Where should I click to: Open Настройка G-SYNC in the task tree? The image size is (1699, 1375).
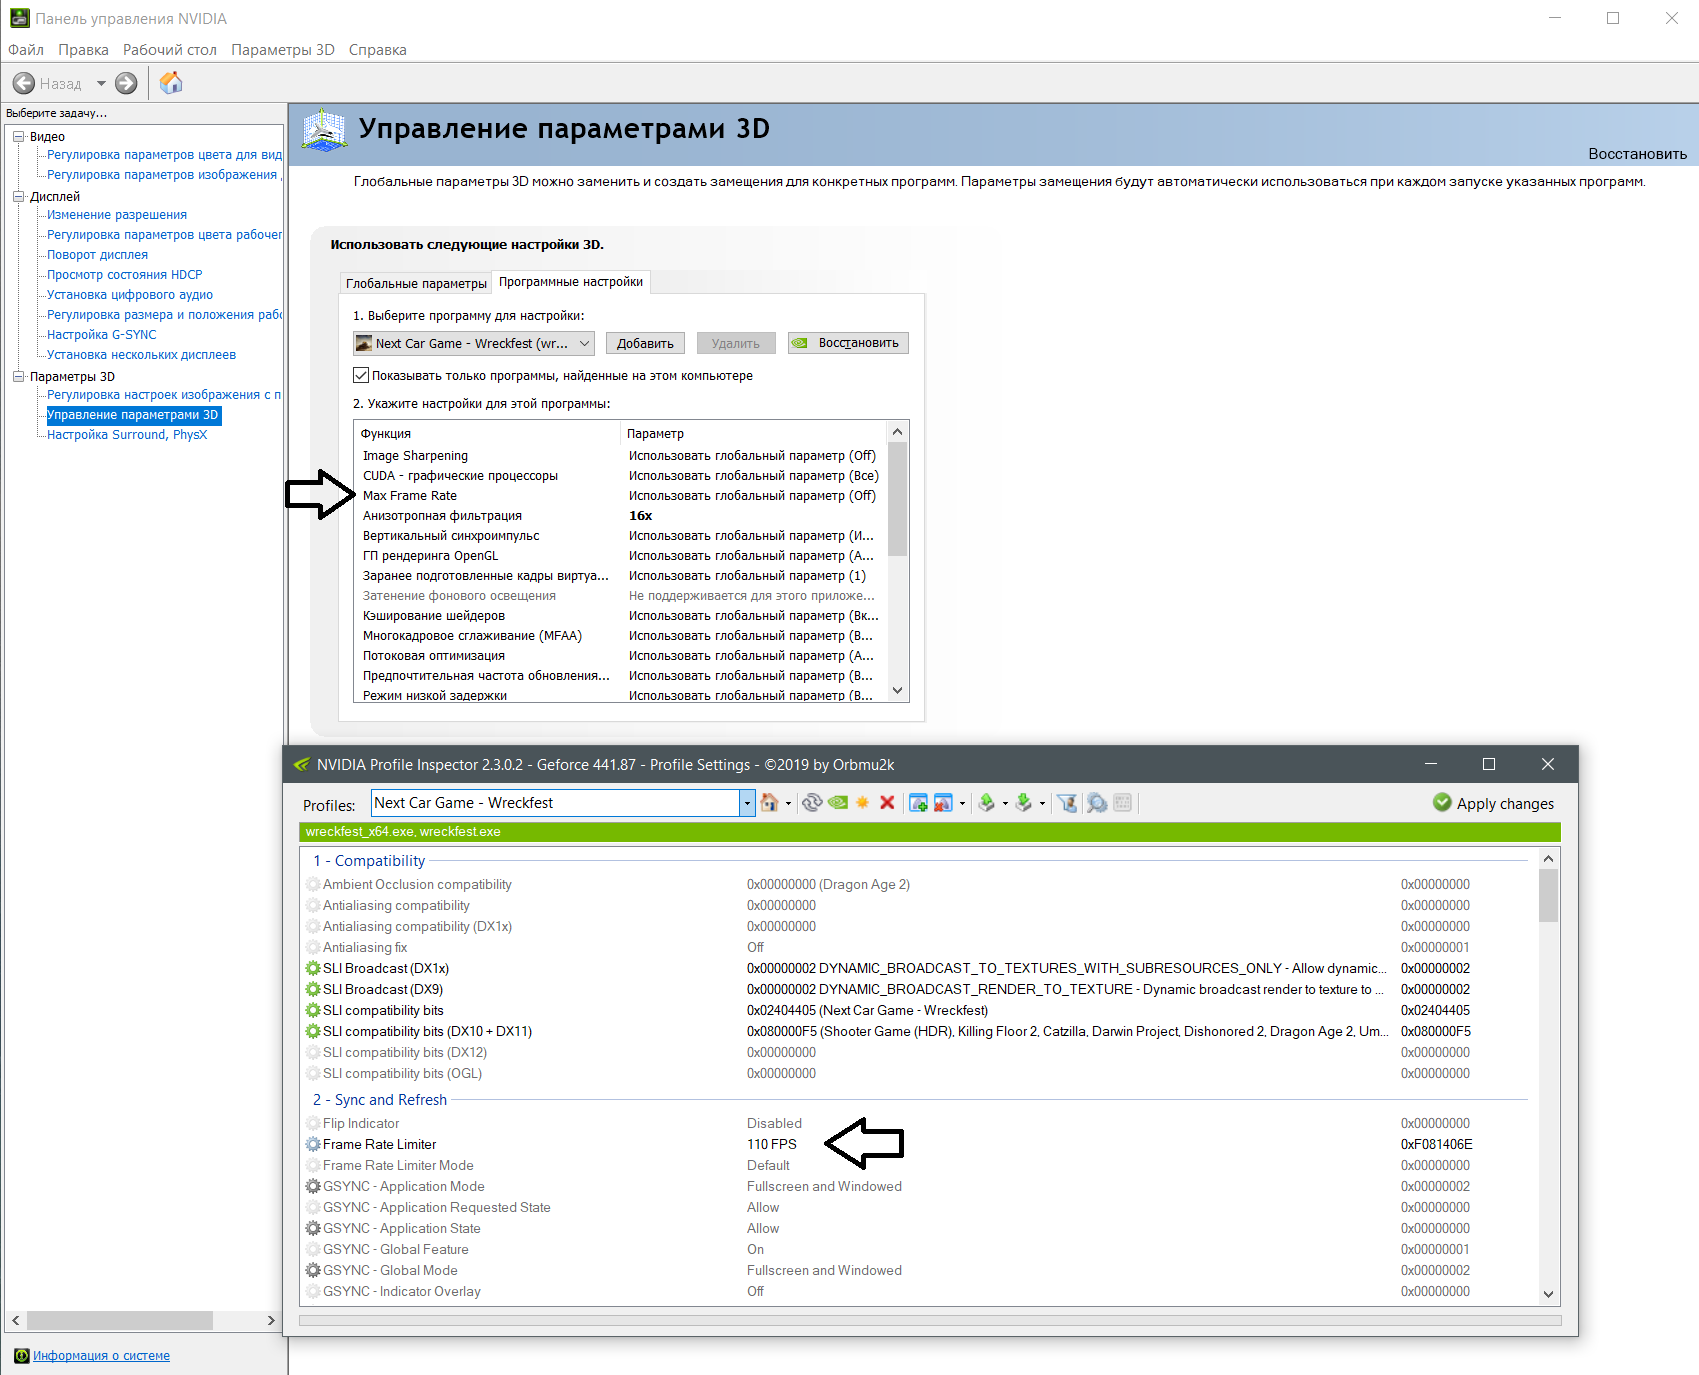tap(101, 335)
